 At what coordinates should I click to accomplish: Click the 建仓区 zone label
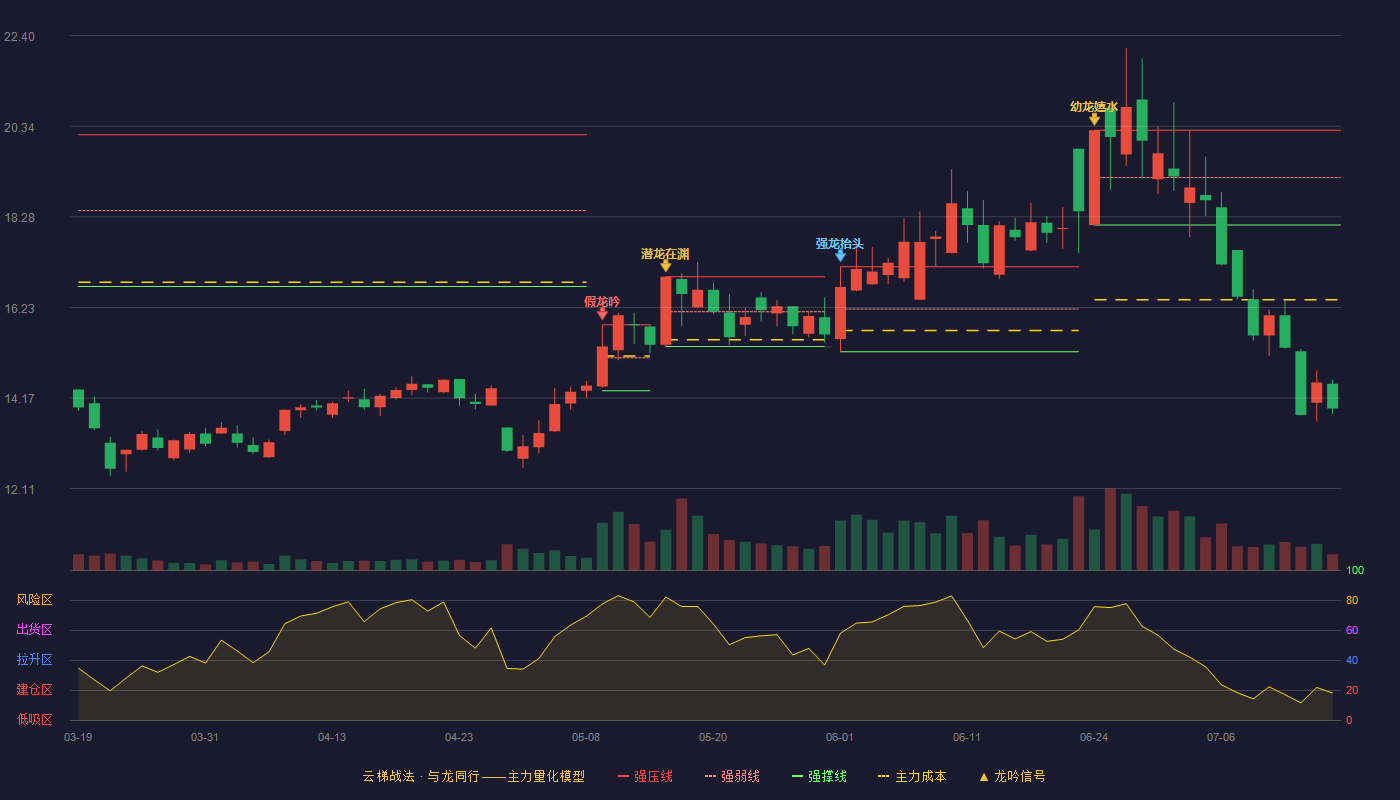coord(34,690)
